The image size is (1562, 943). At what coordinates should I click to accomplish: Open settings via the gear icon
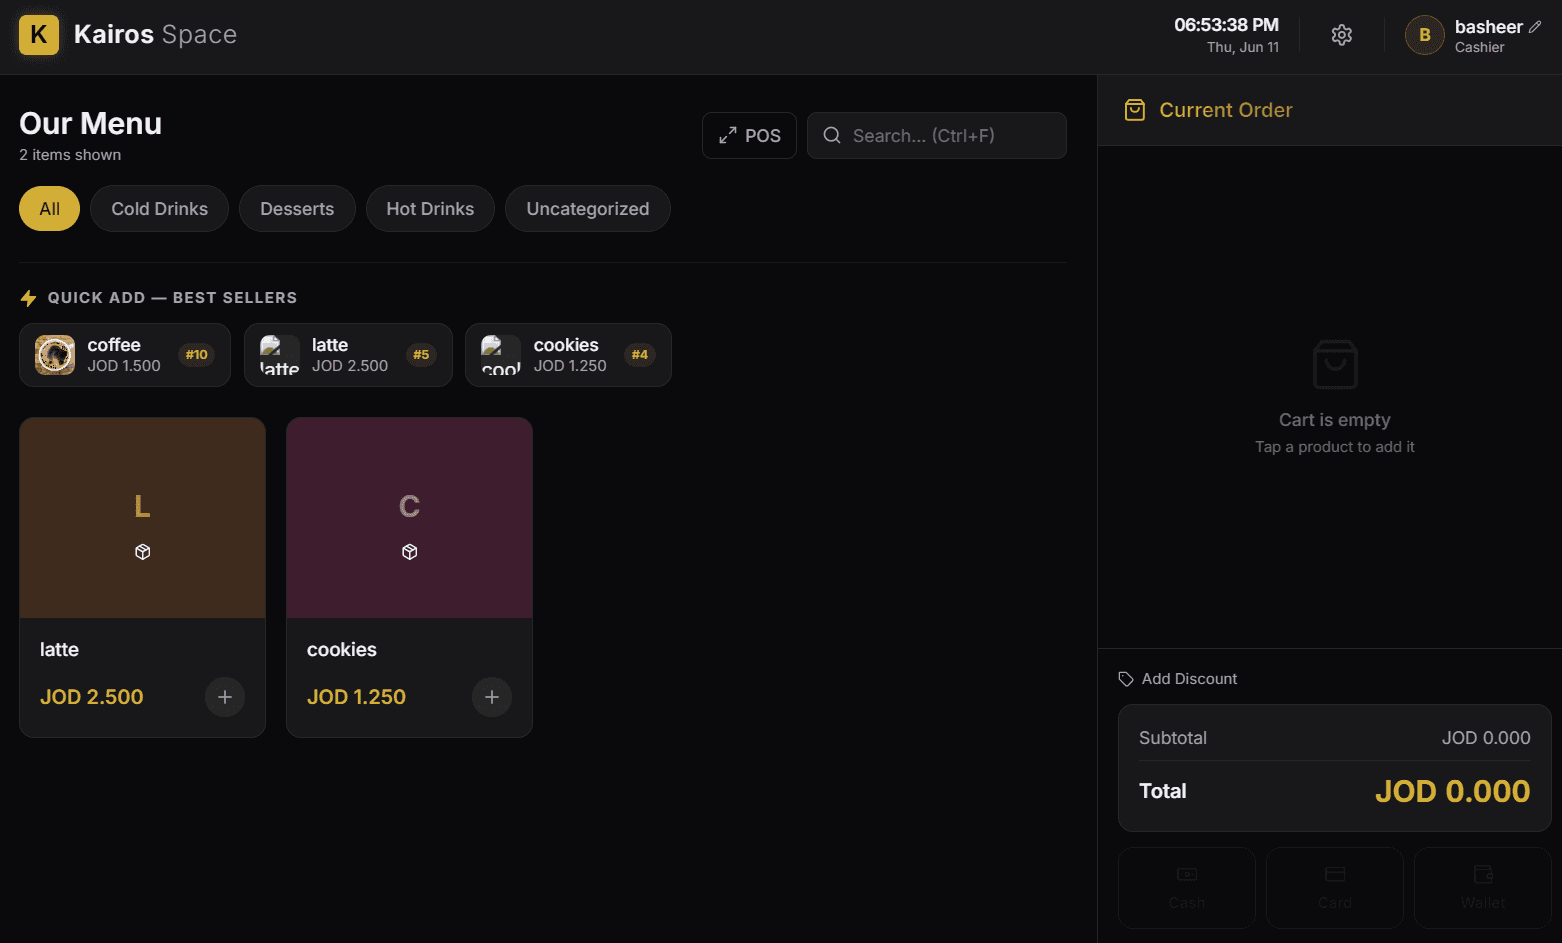pos(1342,35)
